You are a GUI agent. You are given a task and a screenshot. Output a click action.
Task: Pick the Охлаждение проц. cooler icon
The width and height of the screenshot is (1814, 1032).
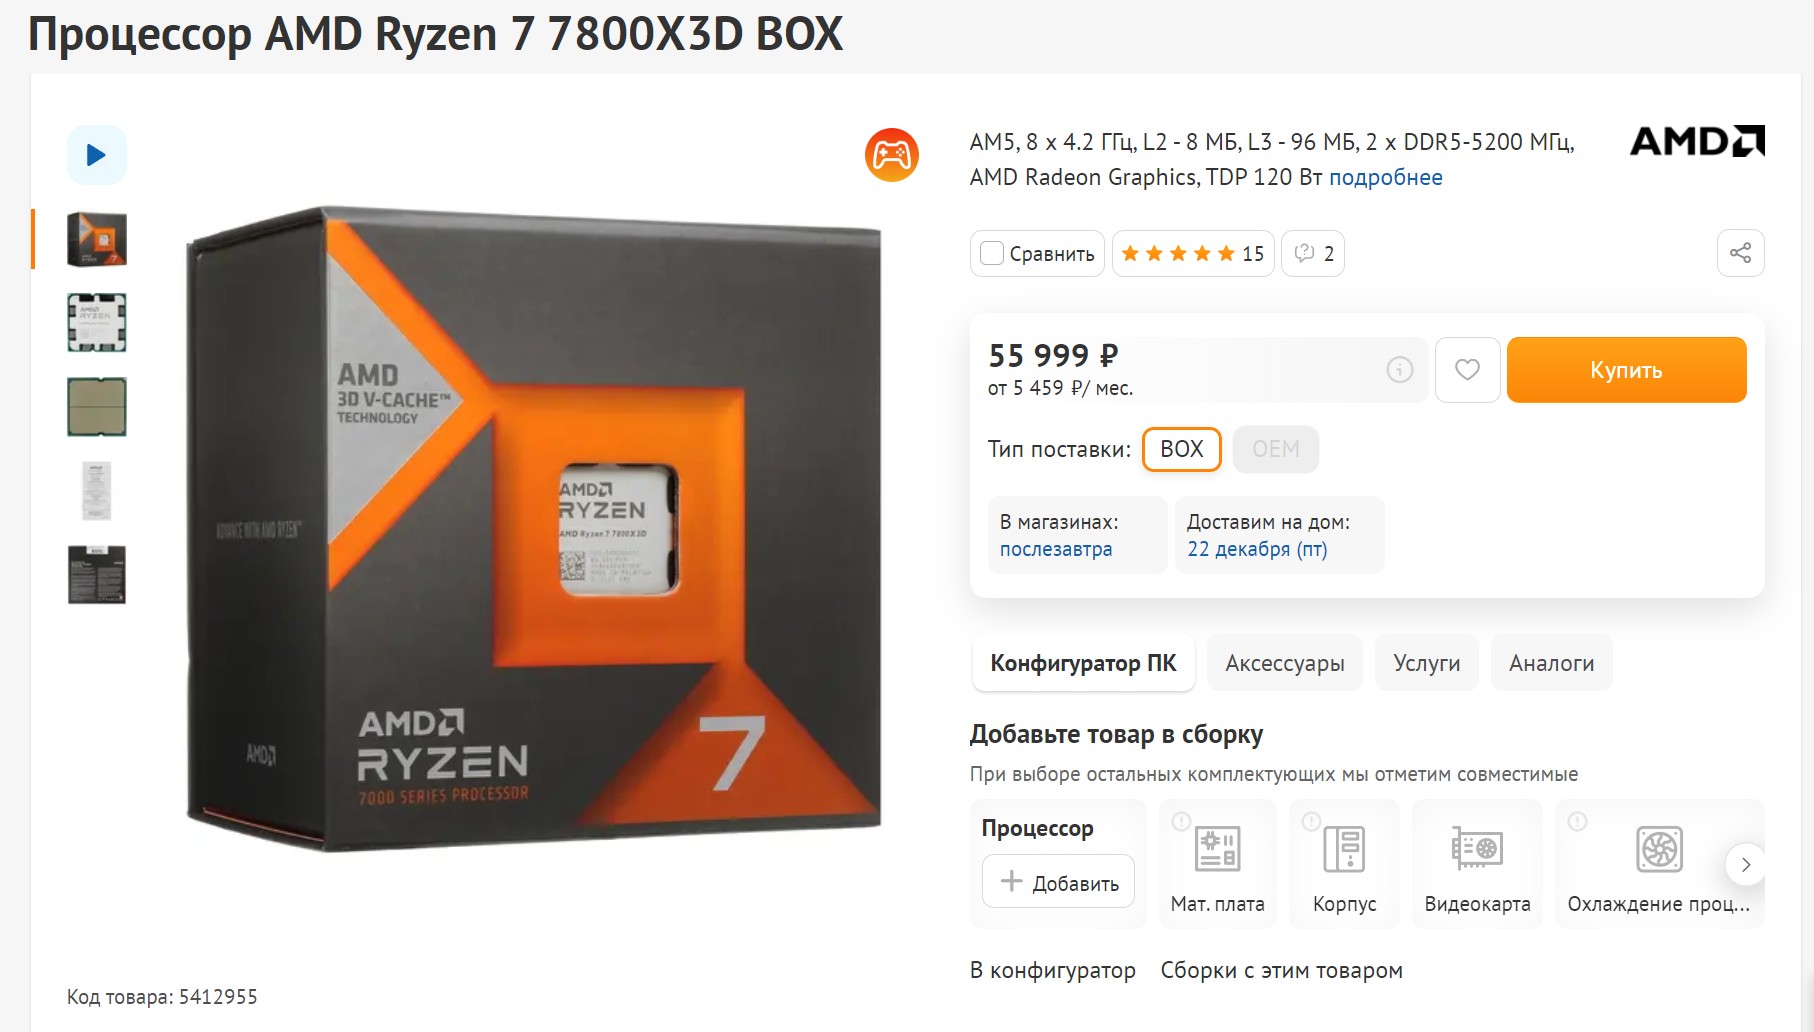(1659, 850)
